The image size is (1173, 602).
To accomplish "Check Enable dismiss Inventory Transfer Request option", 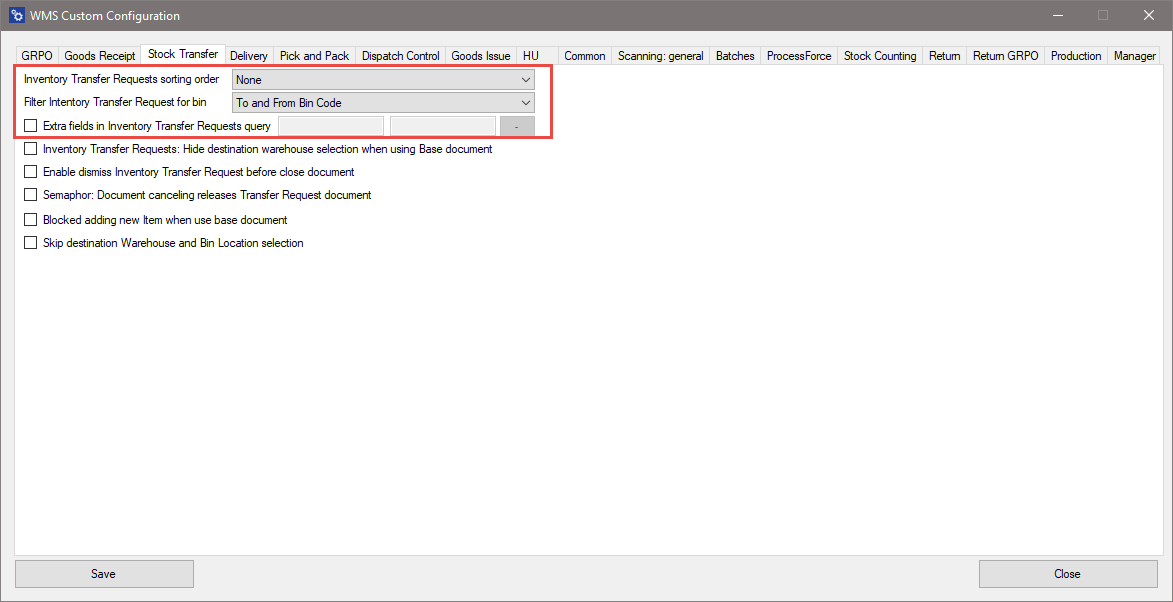I will point(31,172).
